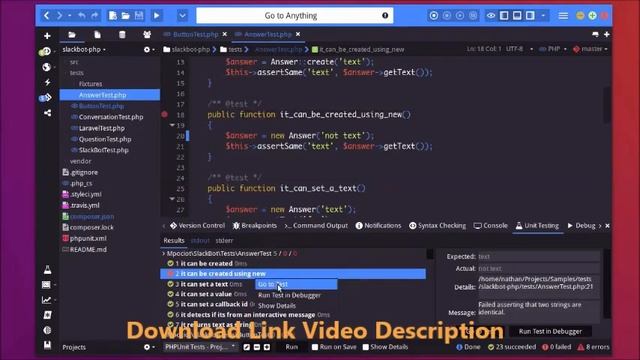Click the Run Test in Debugger button
The width and height of the screenshot is (640, 360).
pyautogui.click(x=550, y=331)
